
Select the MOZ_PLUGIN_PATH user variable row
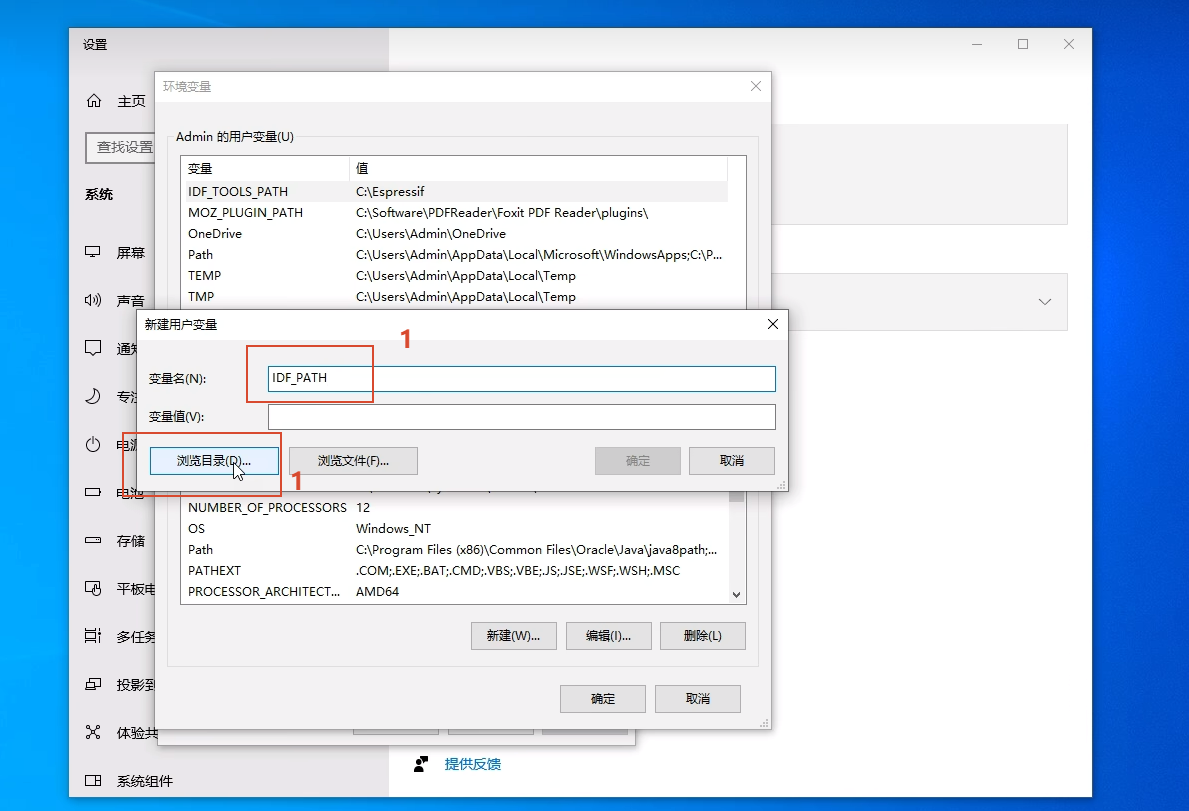pyautogui.click(x=455, y=213)
